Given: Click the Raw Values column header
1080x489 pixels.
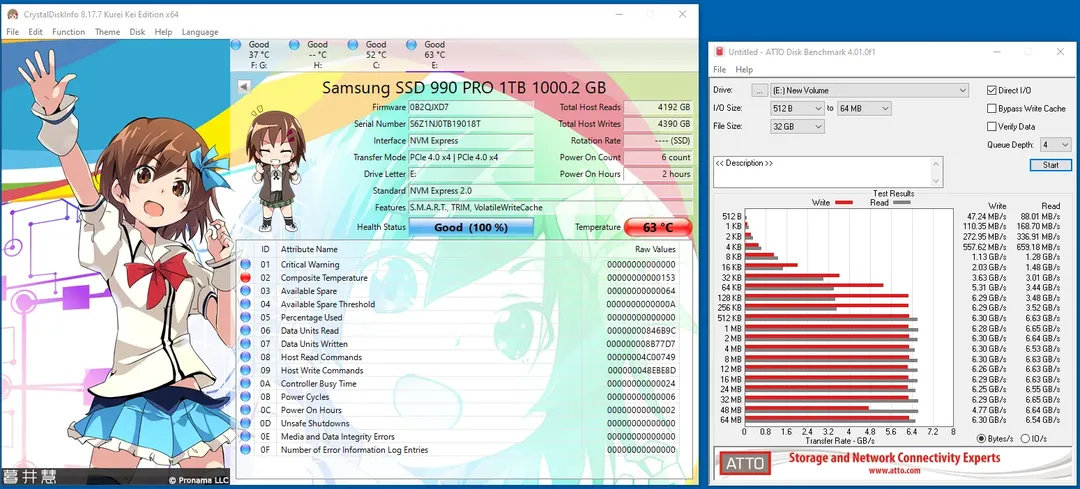Looking at the screenshot, I should (655, 249).
